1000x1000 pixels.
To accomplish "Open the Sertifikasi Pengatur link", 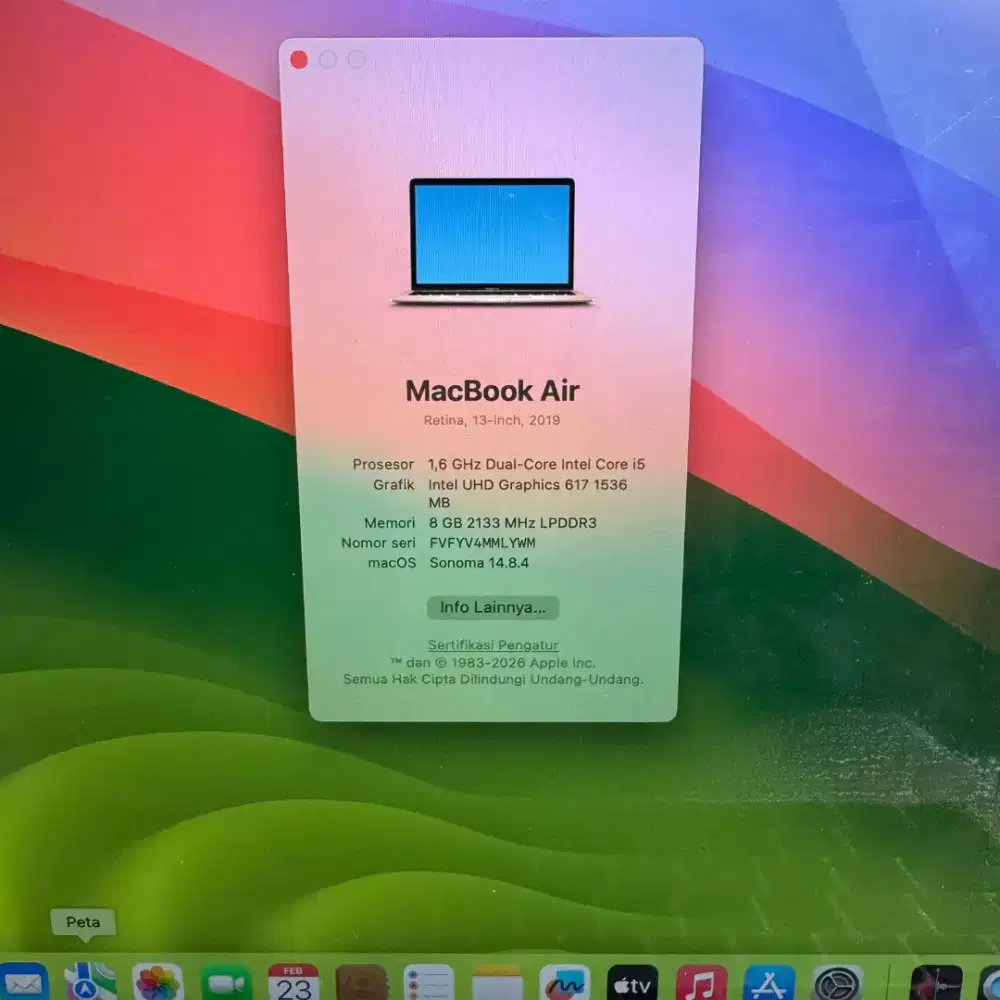I will [x=493, y=645].
